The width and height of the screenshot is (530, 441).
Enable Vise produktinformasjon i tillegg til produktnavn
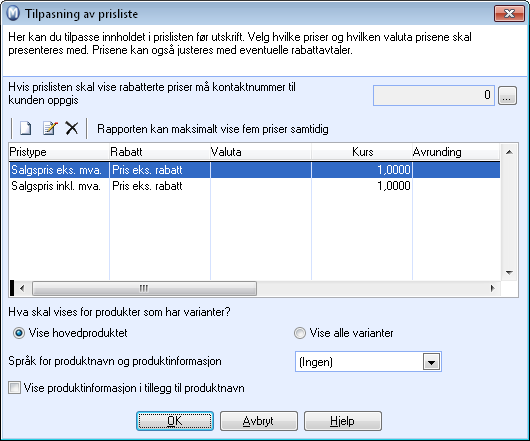[x=15, y=388]
